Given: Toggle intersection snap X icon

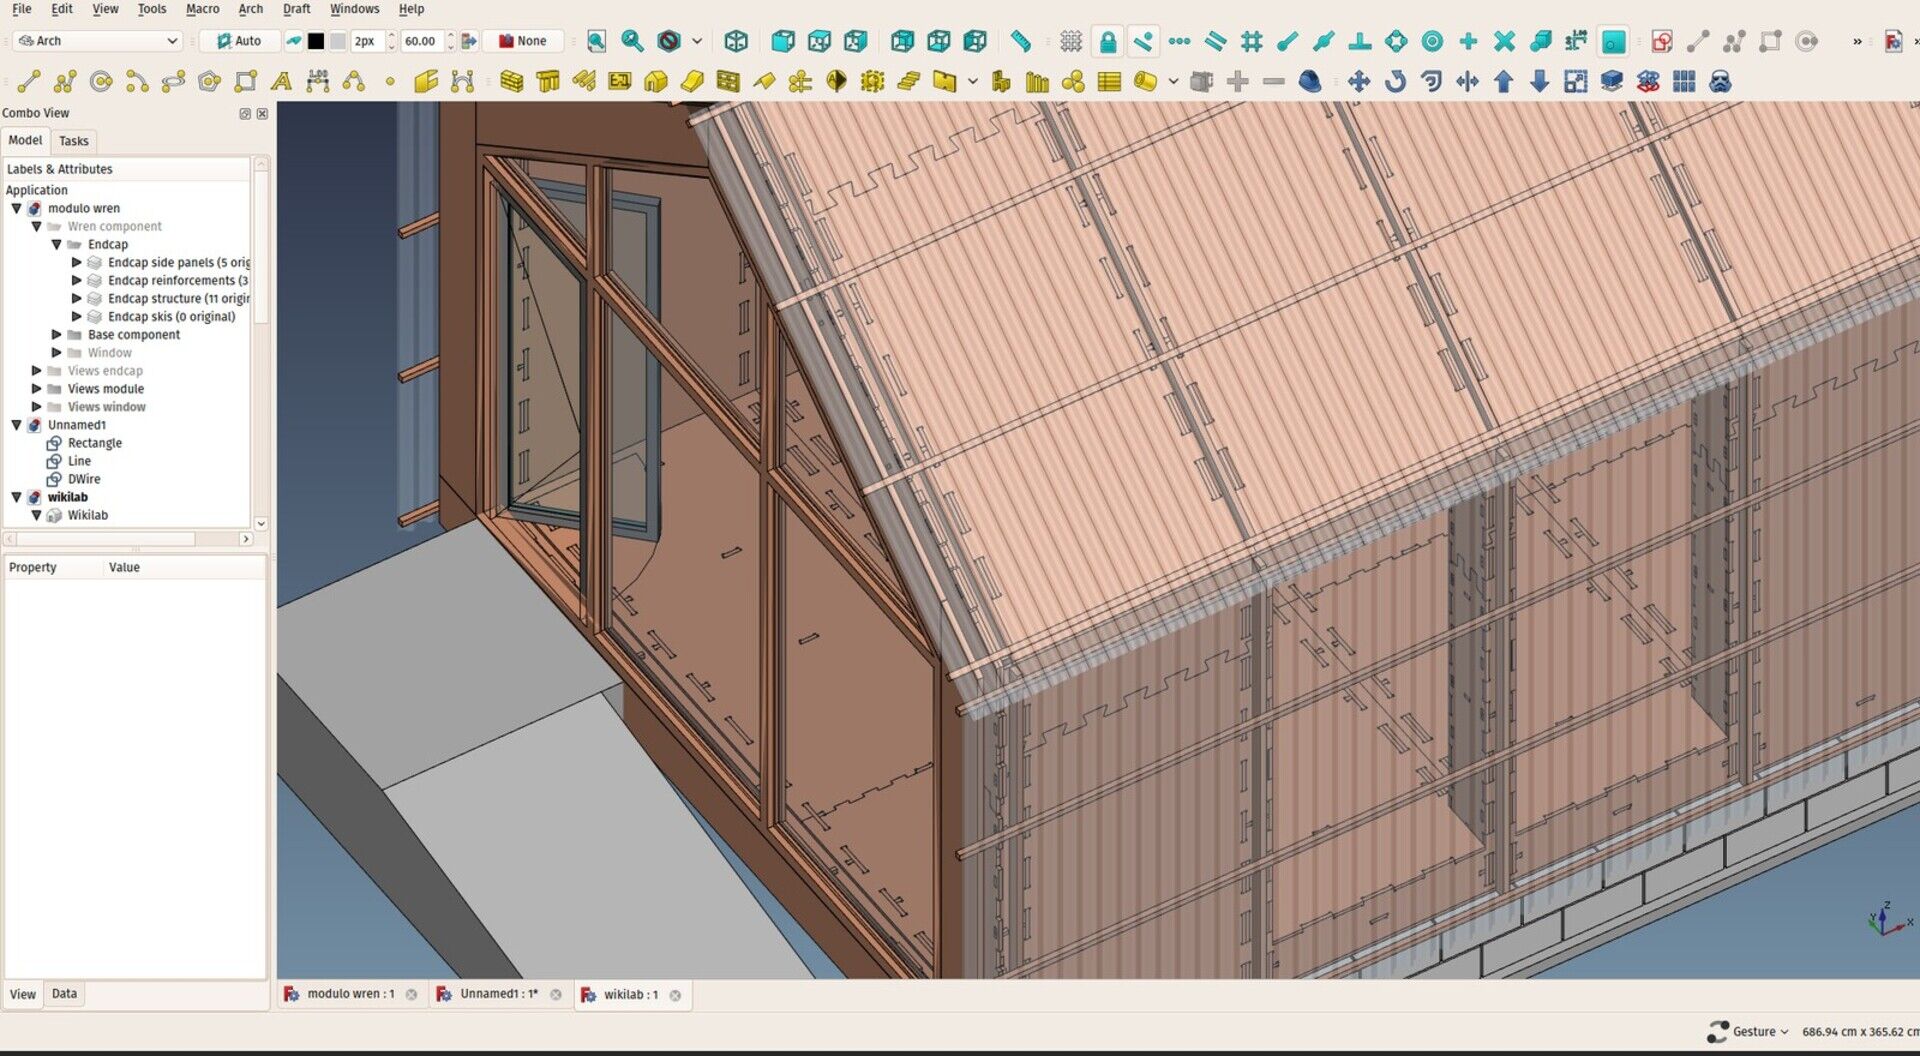Looking at the screenshot, I should (x=1504, y=41).
